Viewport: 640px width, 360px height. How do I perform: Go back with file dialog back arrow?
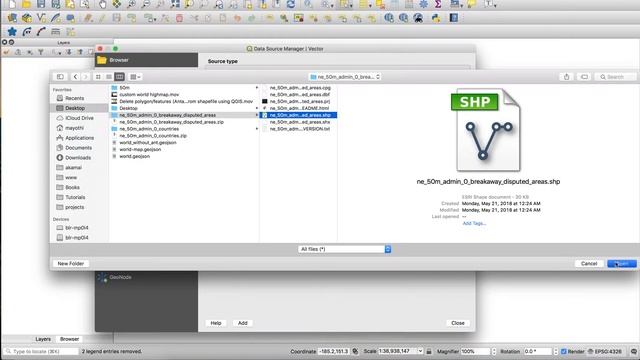point(75,77)
